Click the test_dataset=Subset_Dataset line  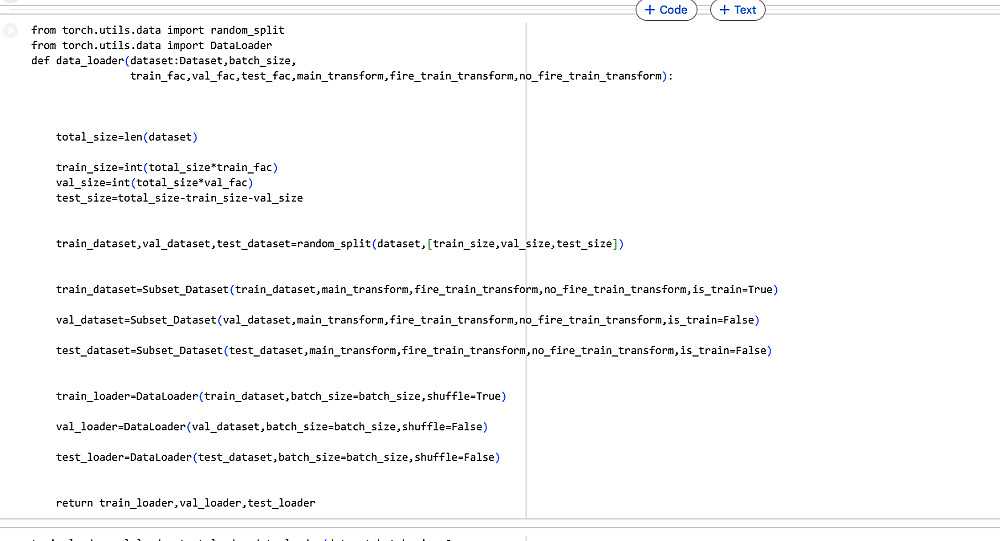tap(414, 351)
